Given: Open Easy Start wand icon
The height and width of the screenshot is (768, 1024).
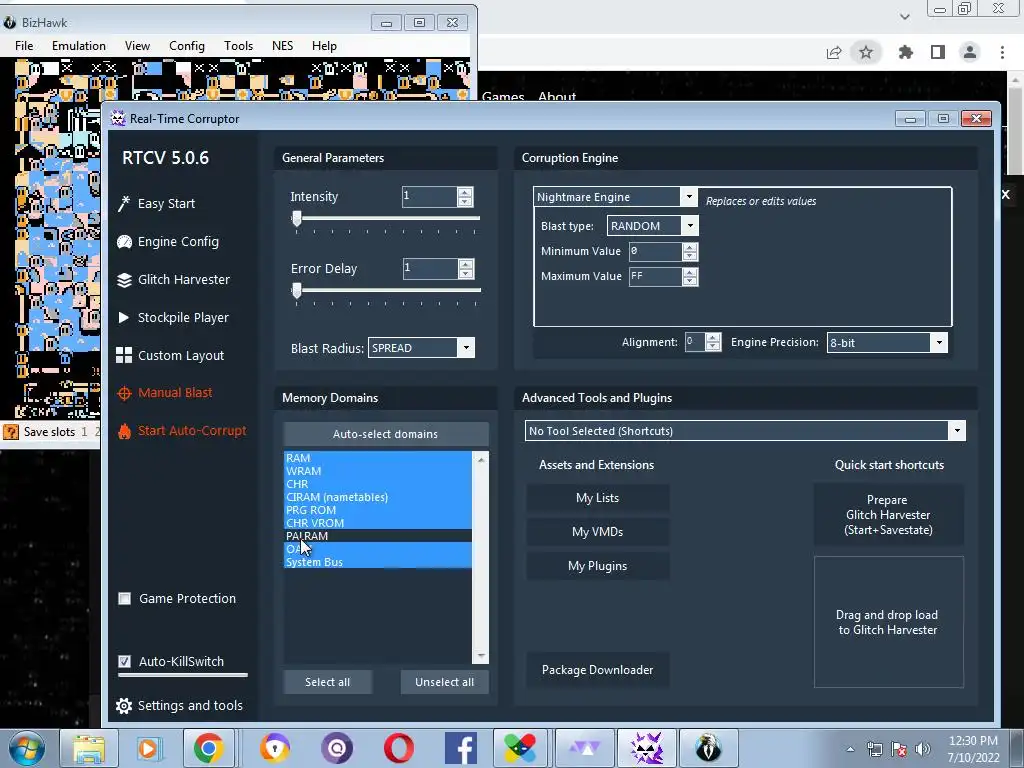Looking at the screenshot, I should click(123, 204).
